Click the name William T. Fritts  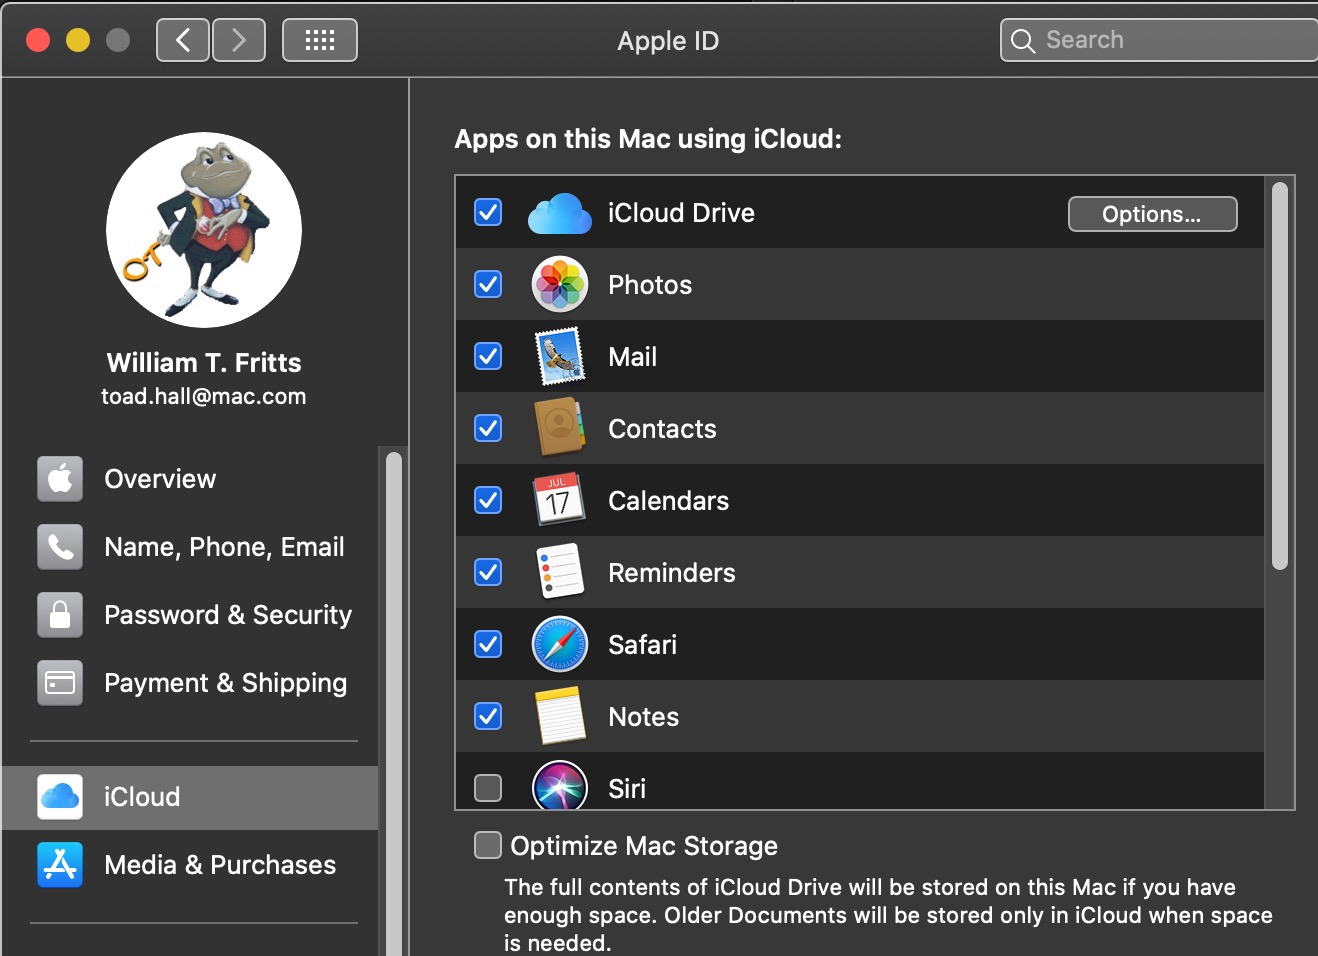pyautogui.click(x=204, y=362)
